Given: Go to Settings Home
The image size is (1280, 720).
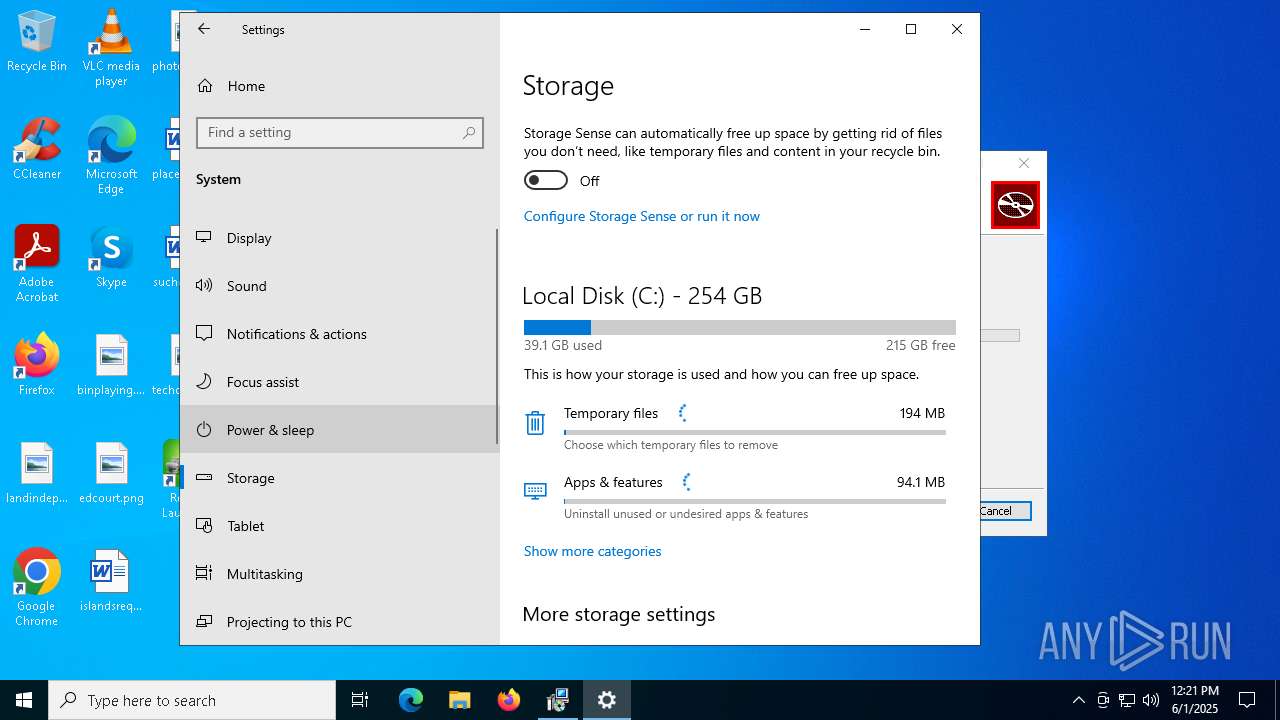Looking at the screenshot, I should pos(338,86).
